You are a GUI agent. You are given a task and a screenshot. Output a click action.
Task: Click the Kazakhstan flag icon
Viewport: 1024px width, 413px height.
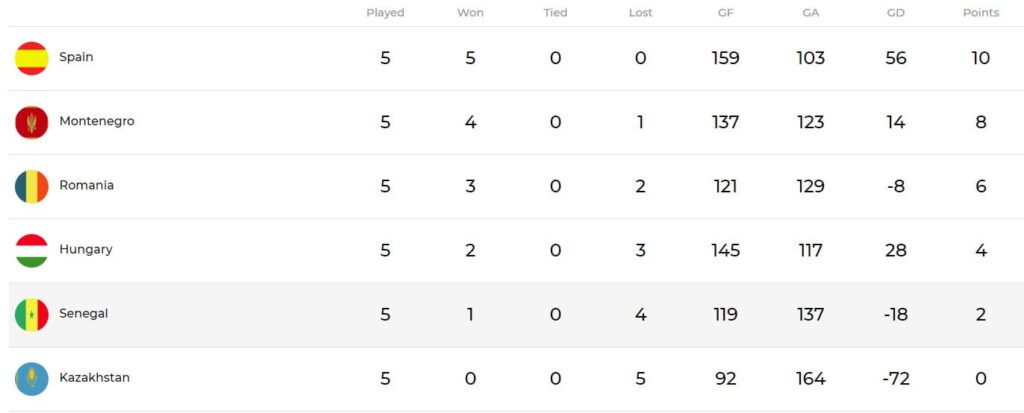pyautogui.click(x=32, y=378)
